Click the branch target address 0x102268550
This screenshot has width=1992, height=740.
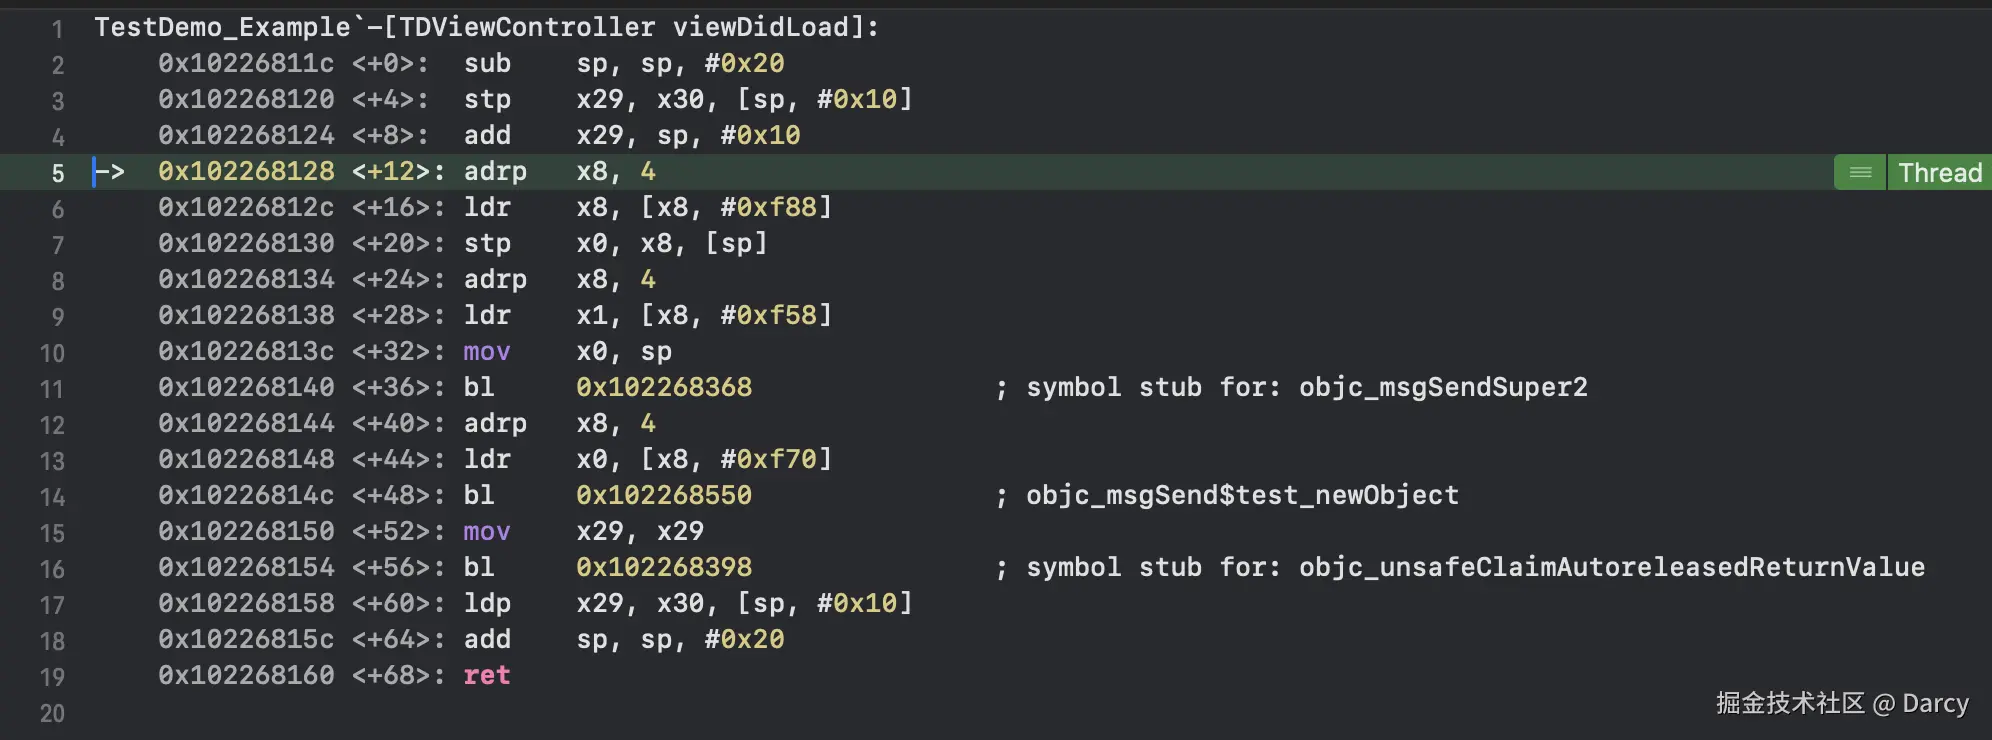664,496
